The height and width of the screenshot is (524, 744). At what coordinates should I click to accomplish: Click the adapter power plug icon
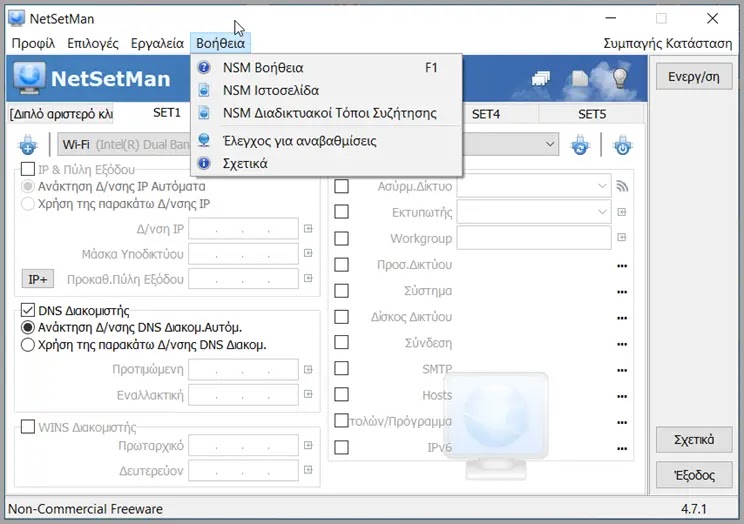pos(622,144)
